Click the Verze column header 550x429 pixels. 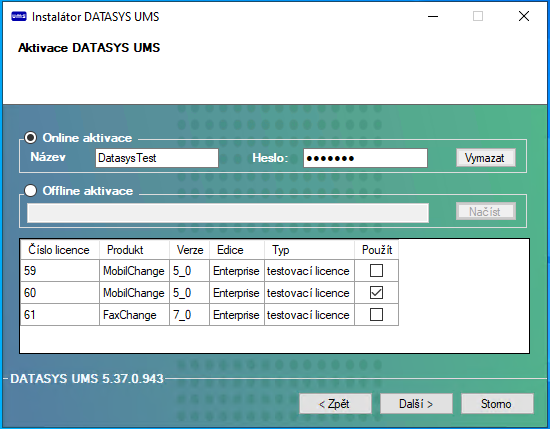(x=189, y=250)
